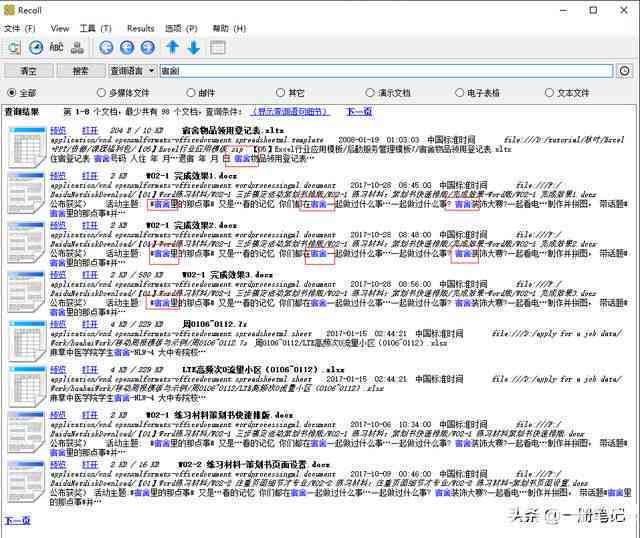Expand the 查询语言 search mode dropdown

(x=132, y=71)
